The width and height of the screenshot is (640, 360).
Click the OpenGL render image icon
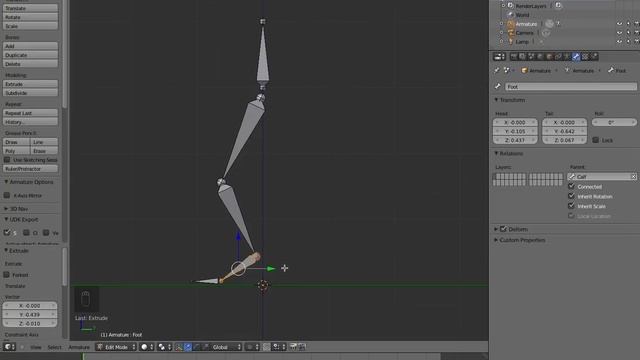pyautogui.click(x=293, y=347)
